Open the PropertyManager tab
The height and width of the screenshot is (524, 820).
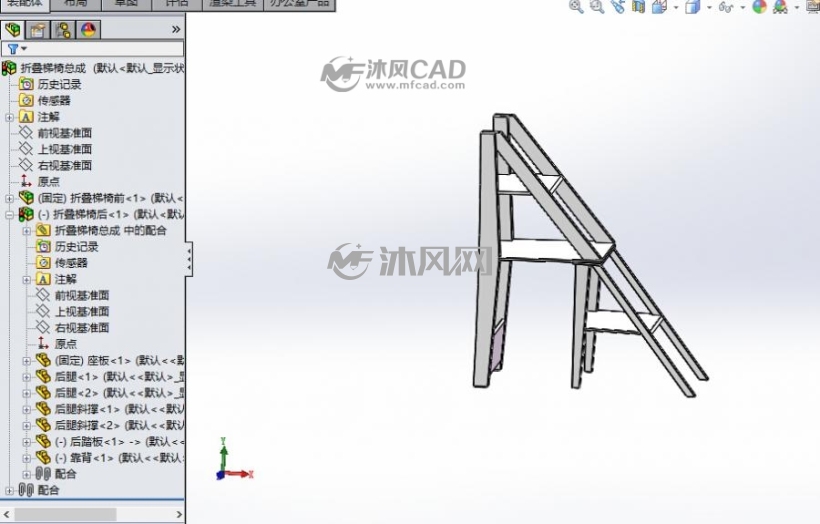point(37,30)
